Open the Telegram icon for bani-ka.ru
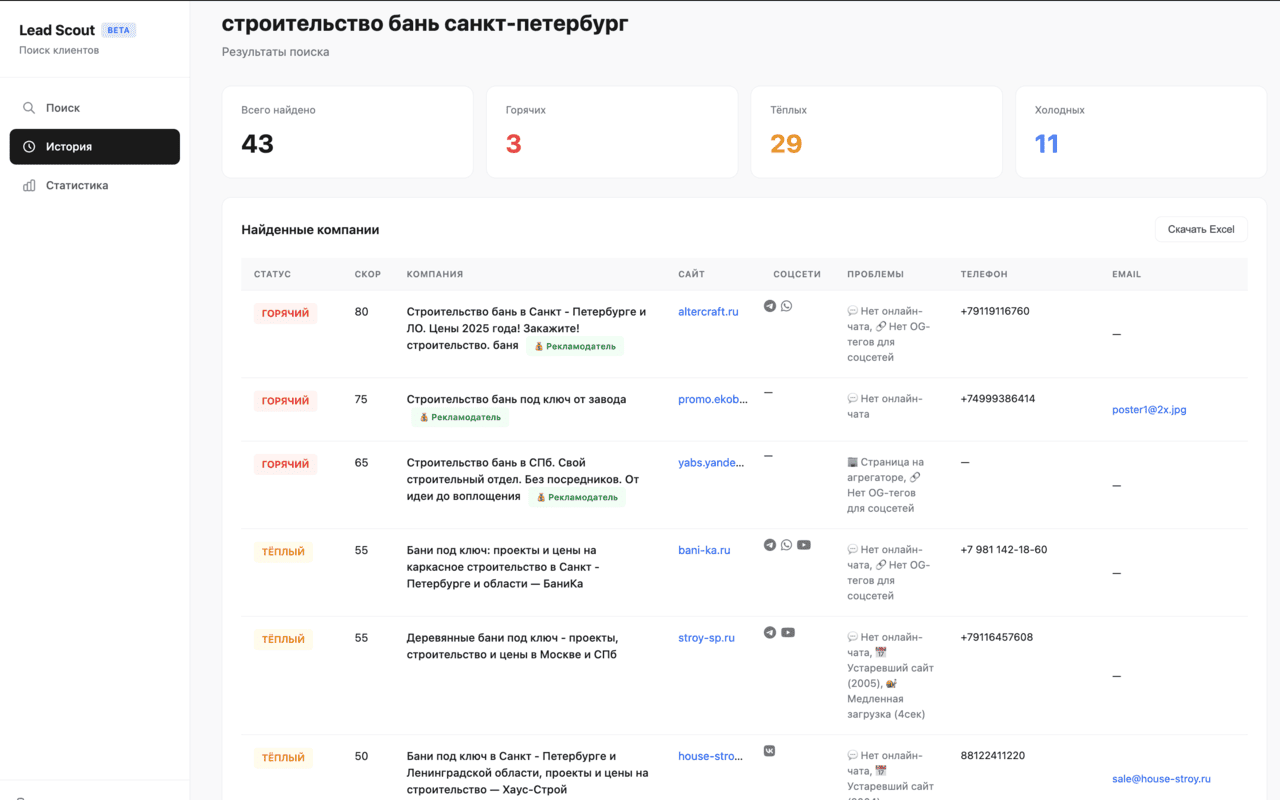The image size is (1280, 800). [770, 545]
